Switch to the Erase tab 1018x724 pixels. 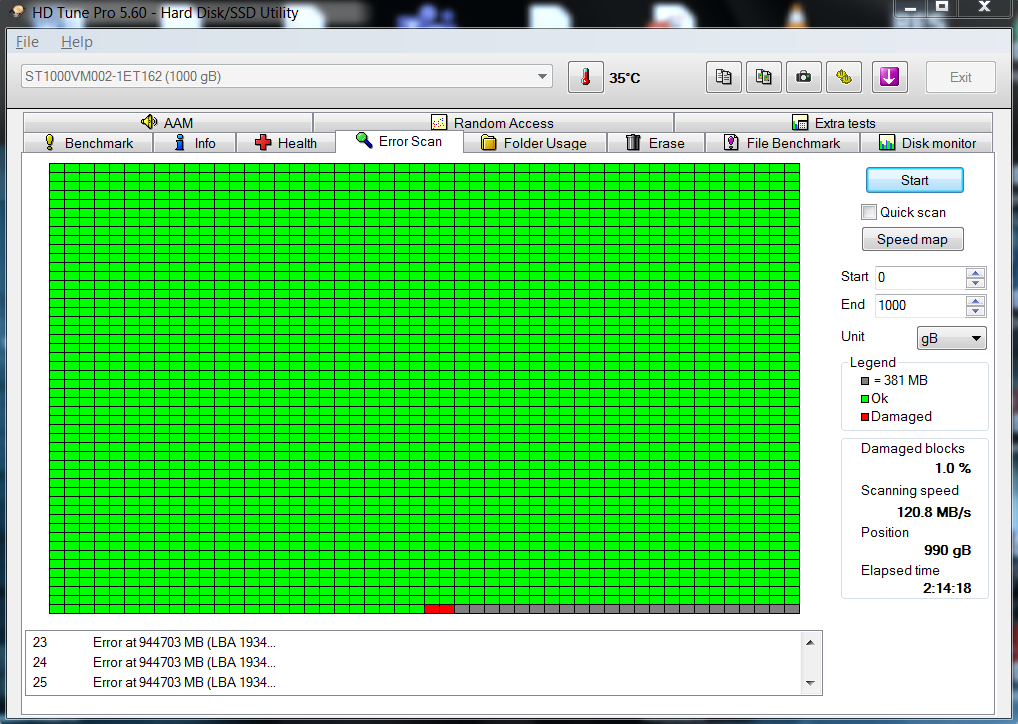pos(655,143)
